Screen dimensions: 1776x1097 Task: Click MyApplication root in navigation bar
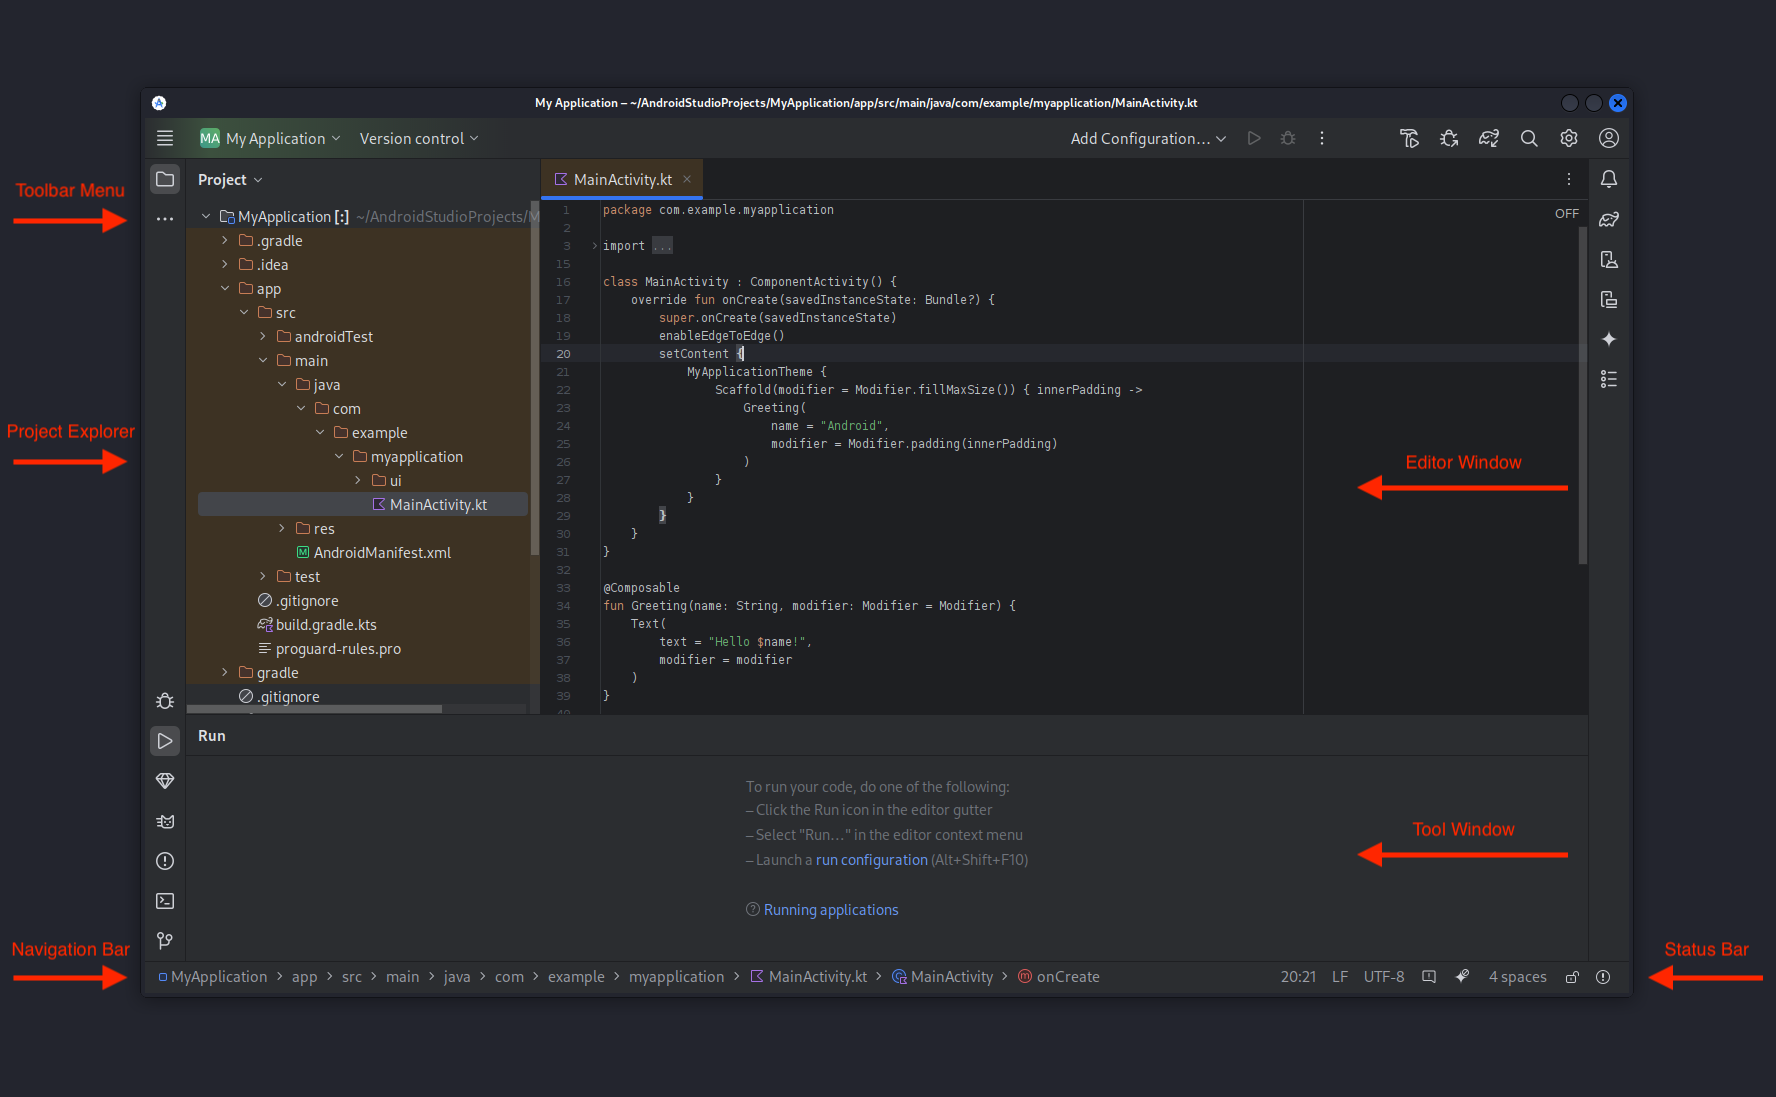pyautogui.click(x=213, y=977)
